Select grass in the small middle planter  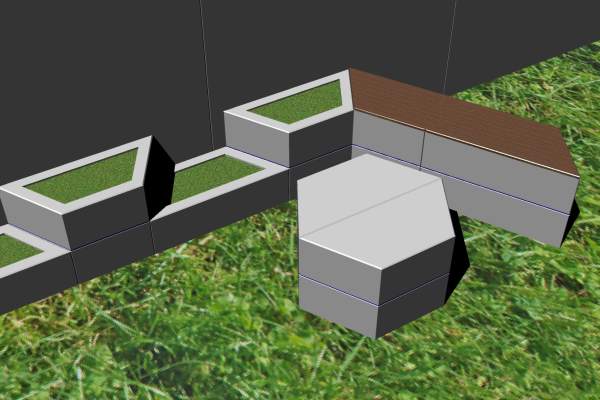pos(213,176)
